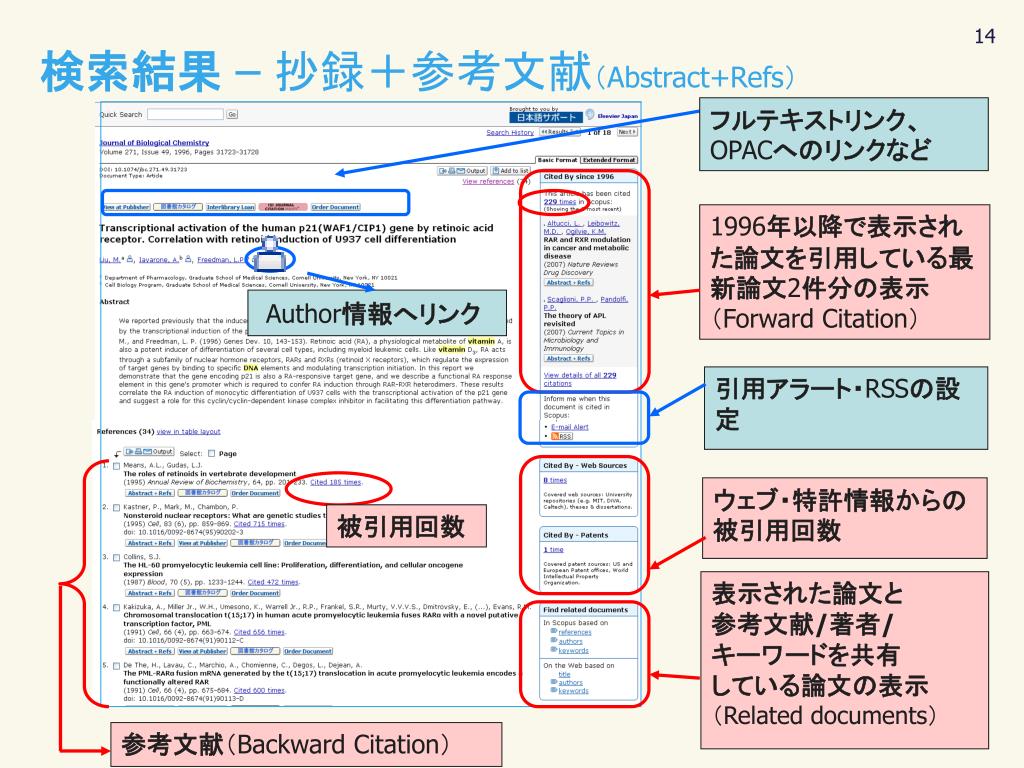
Task: Click Elsevier Japan logo link
Action: [x=612, y=116]
